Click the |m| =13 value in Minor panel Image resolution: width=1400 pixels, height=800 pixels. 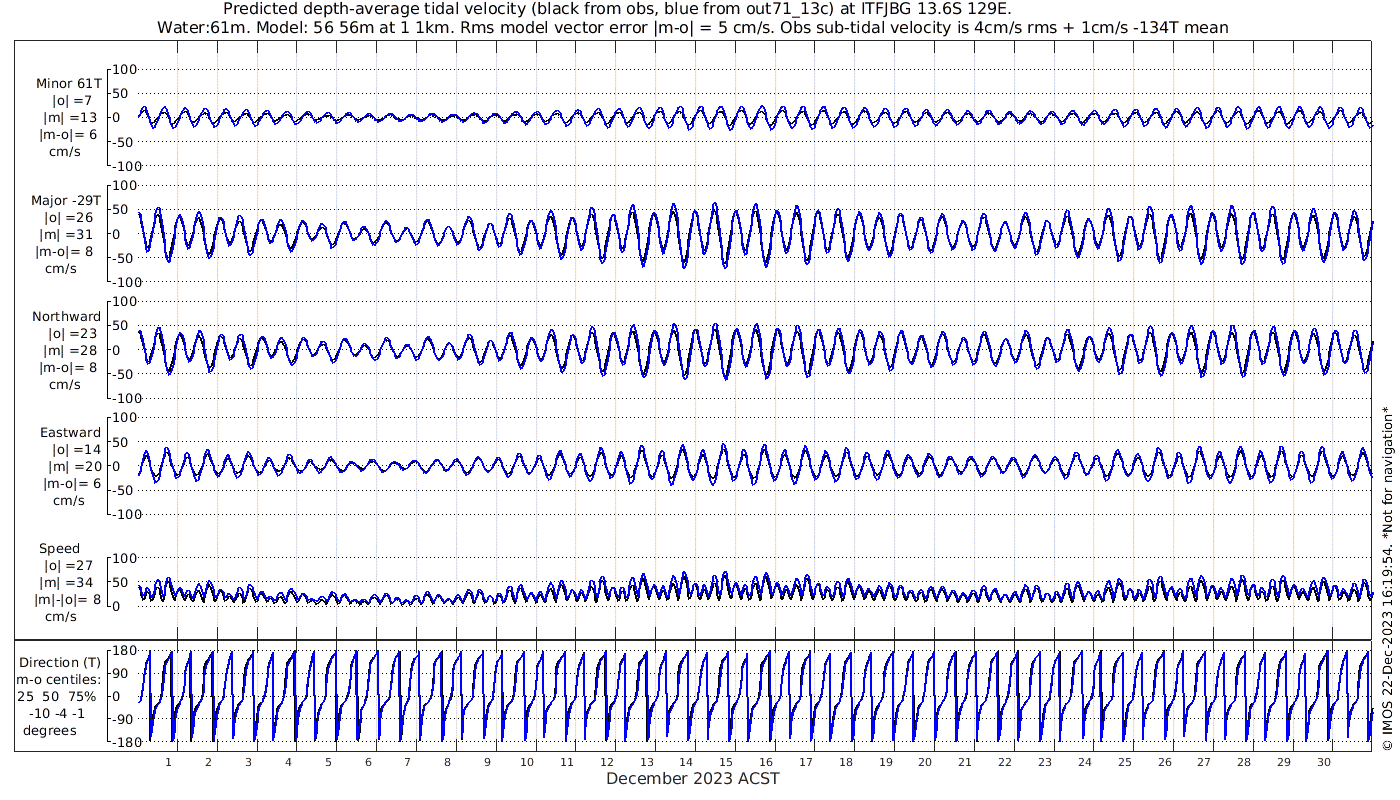click(x=67, y=118)
